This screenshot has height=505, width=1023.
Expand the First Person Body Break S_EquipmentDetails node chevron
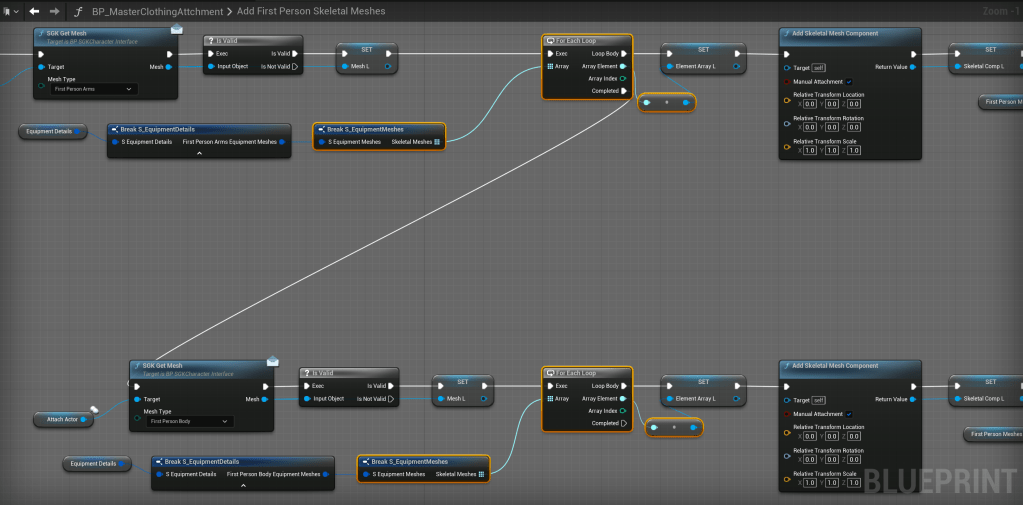(242, 486)
